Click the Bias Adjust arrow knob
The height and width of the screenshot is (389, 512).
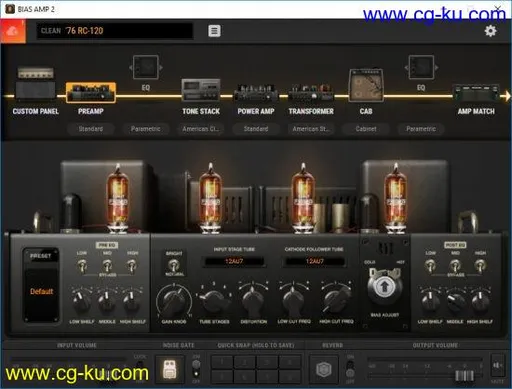pos(384,287)
